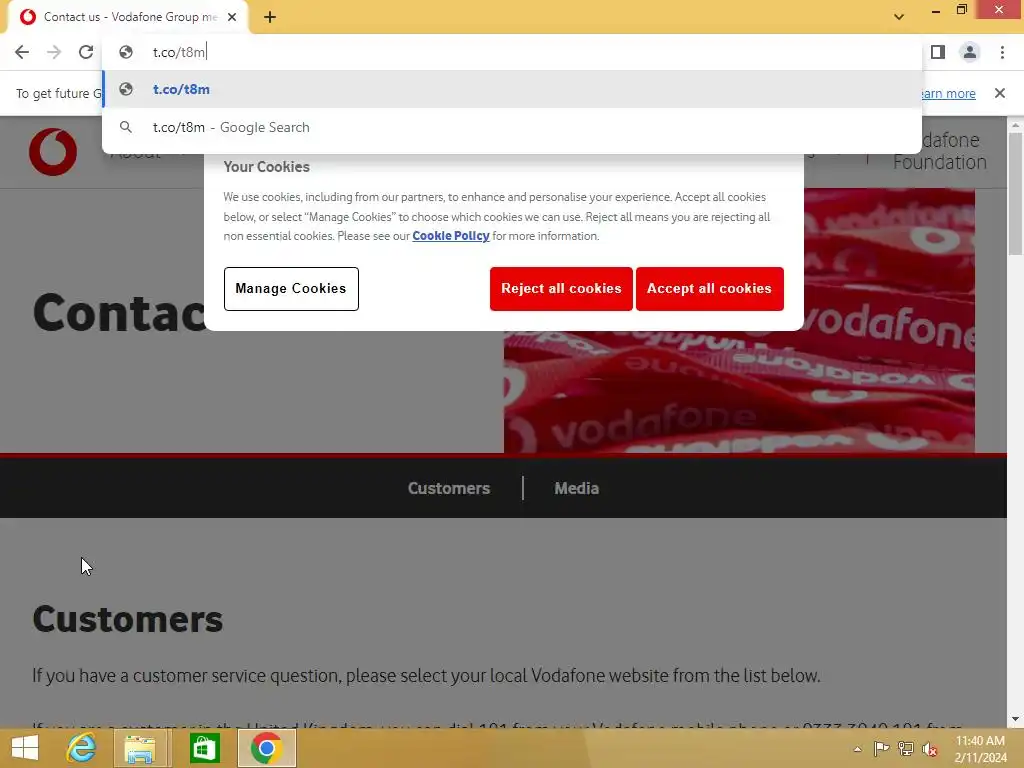
Task: Jump to the Media section tab
Action: click(577, 488)
